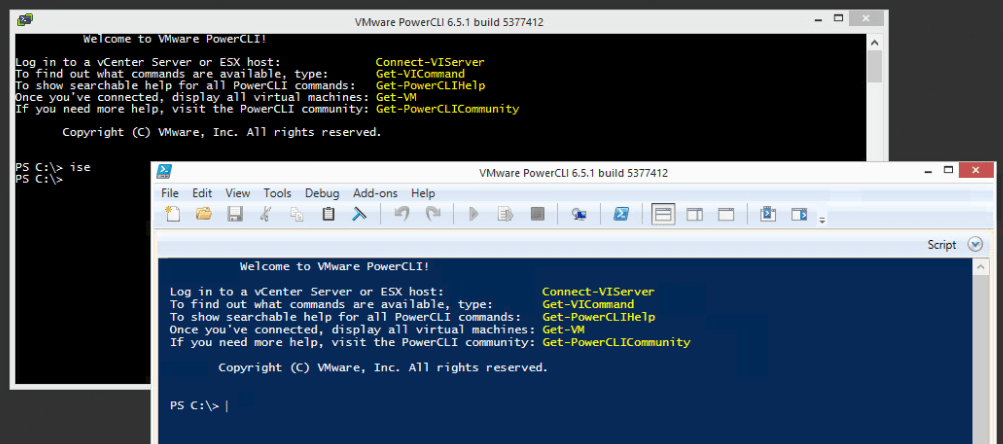The image size is (1003, 444).
Task: Paste from the clipboard toolbar icon
Action: [x=328, y=214]
